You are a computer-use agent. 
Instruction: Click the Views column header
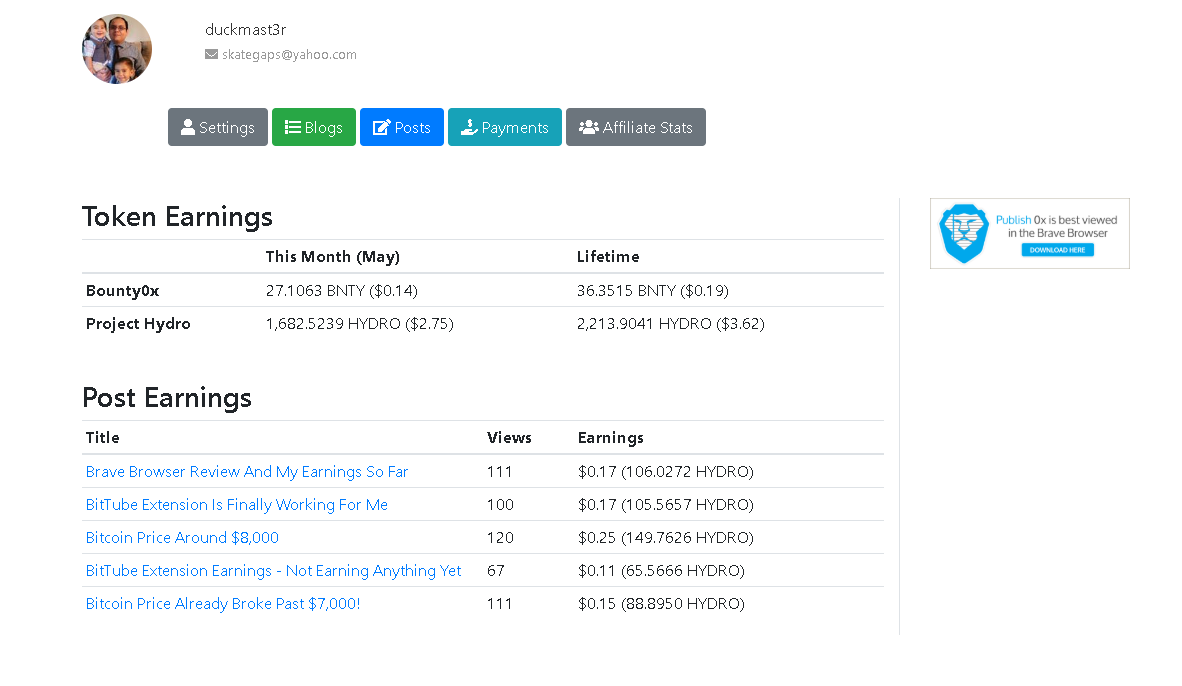(x=509, y=438)
